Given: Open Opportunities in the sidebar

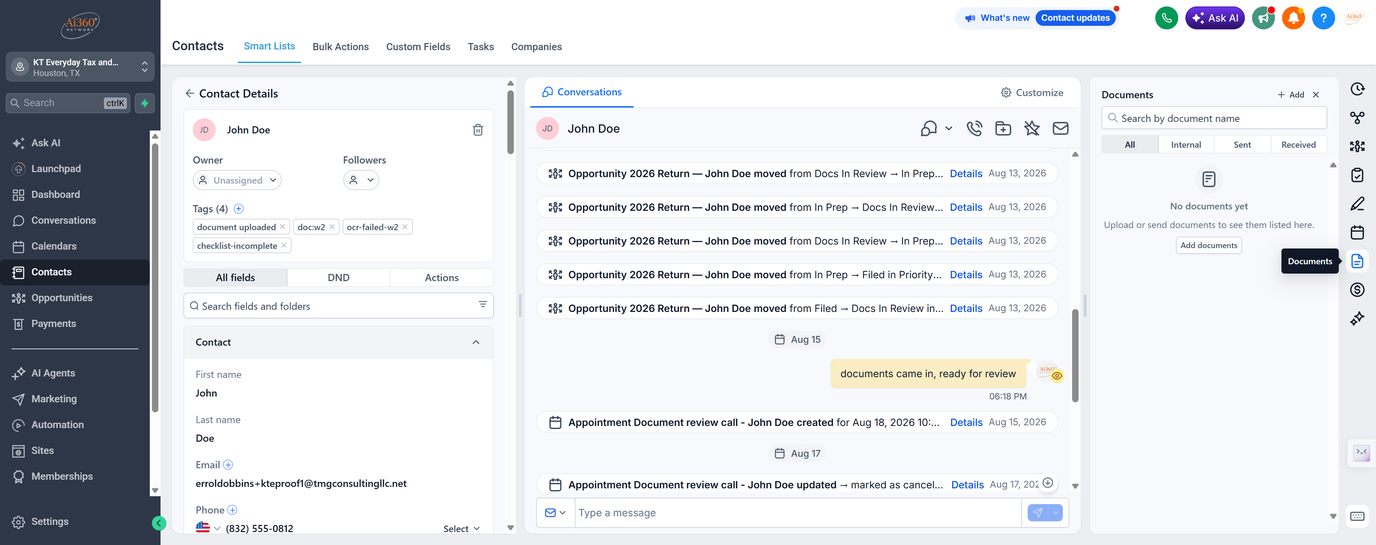Looking at the screenshot, I should [62, 298].
